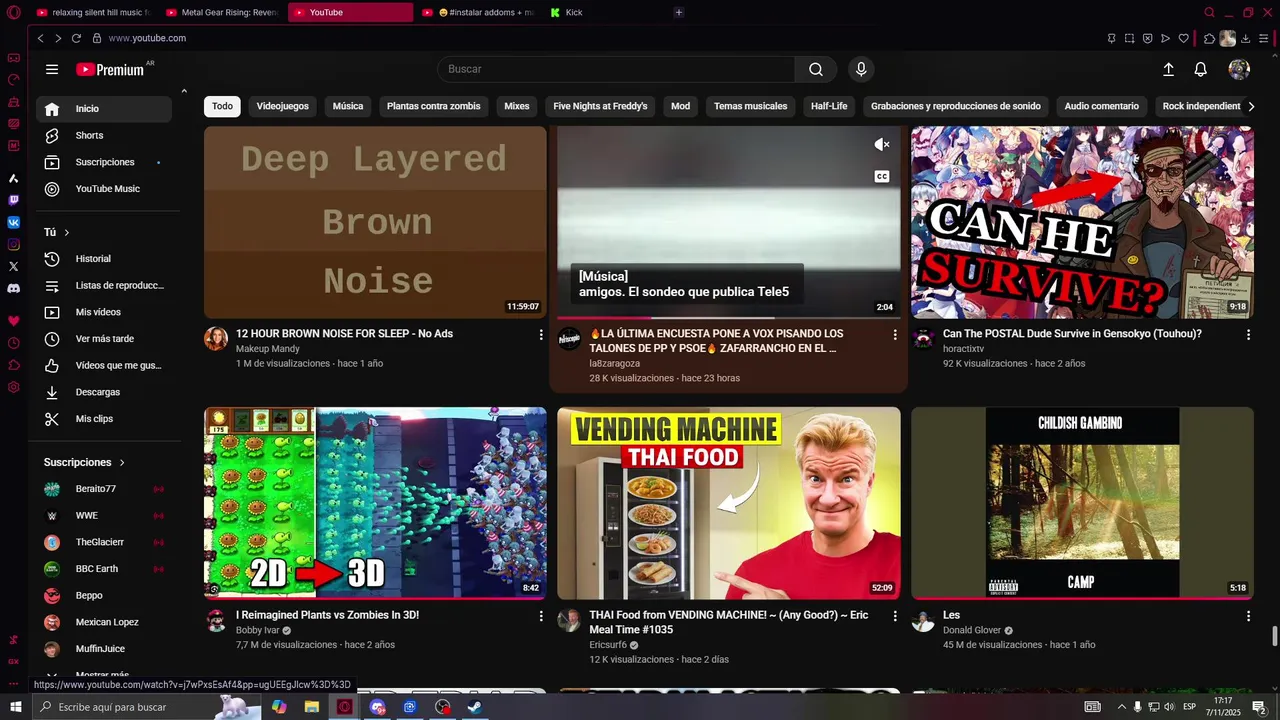
Task: Seek along preview video progress bar
Action: (x=729, y=318)
